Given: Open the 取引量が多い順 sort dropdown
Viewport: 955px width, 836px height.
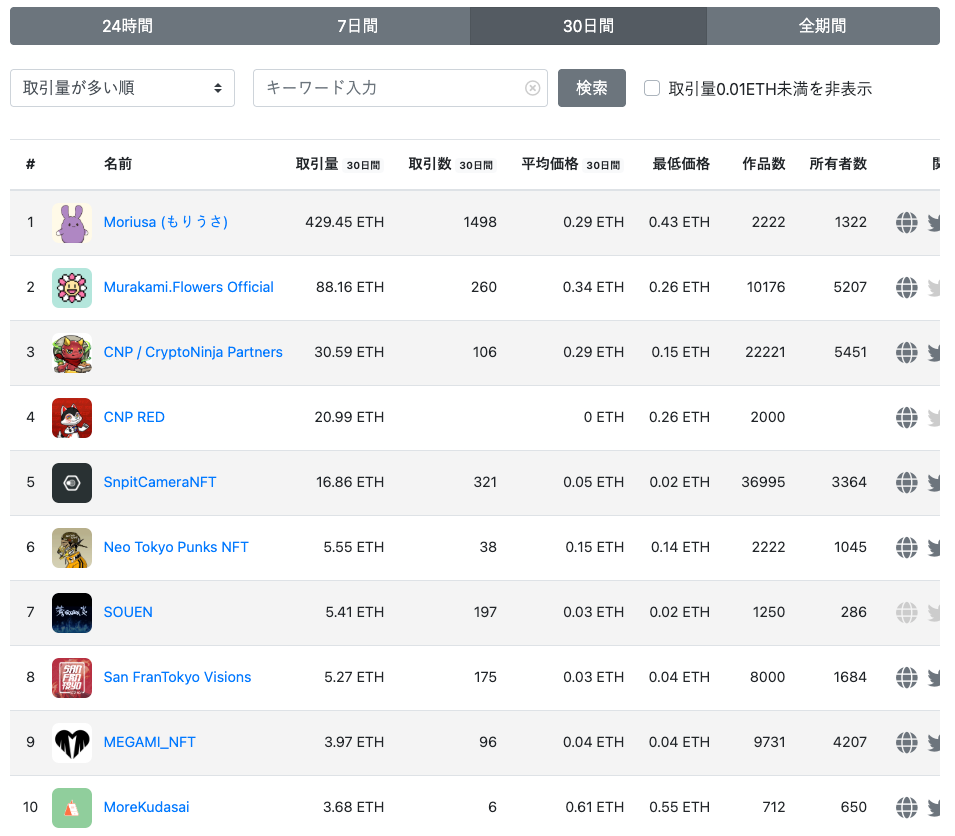Looking at the screenshot, I should (122, 88).
